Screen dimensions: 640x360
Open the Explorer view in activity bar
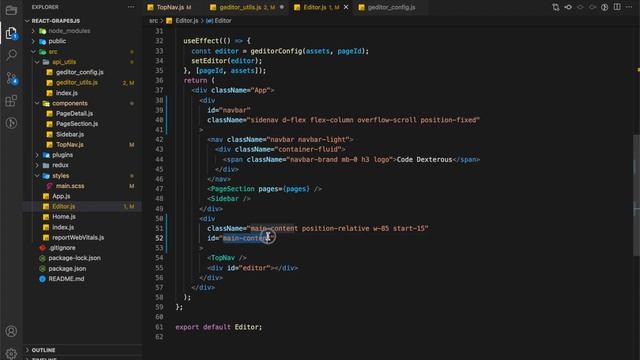(11, 33)
